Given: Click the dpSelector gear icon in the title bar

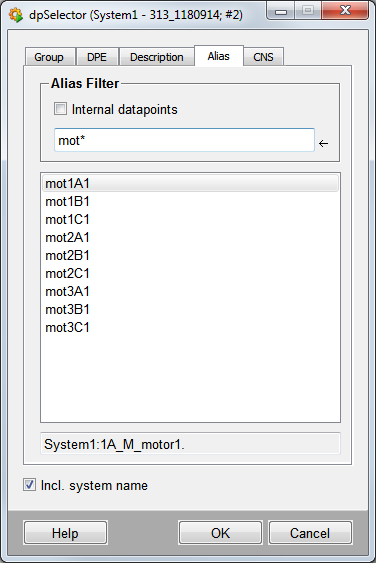Looking at the screenshot, I should 15,15.
